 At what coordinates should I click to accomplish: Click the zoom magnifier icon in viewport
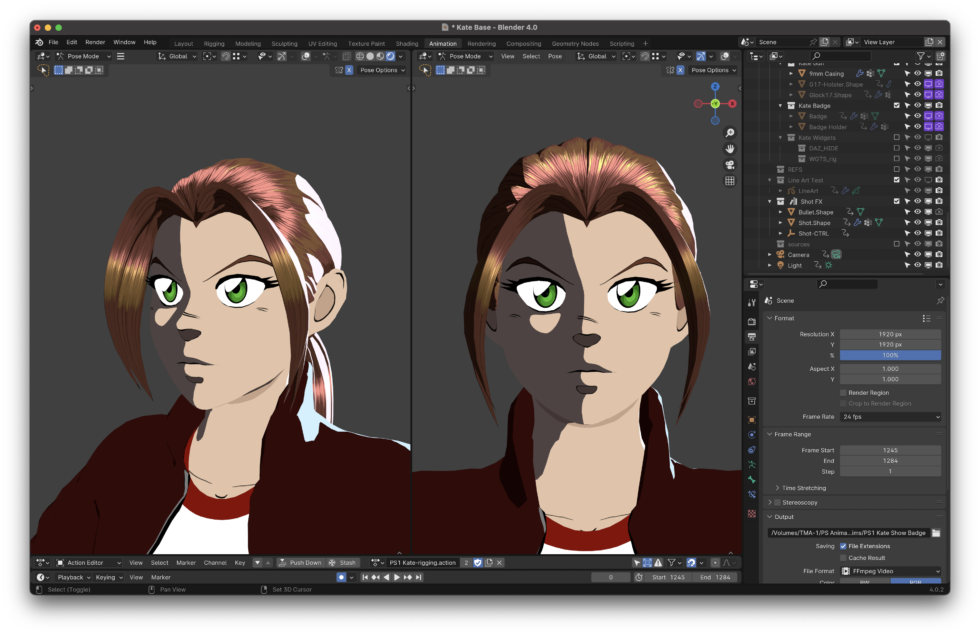[730, 133]
